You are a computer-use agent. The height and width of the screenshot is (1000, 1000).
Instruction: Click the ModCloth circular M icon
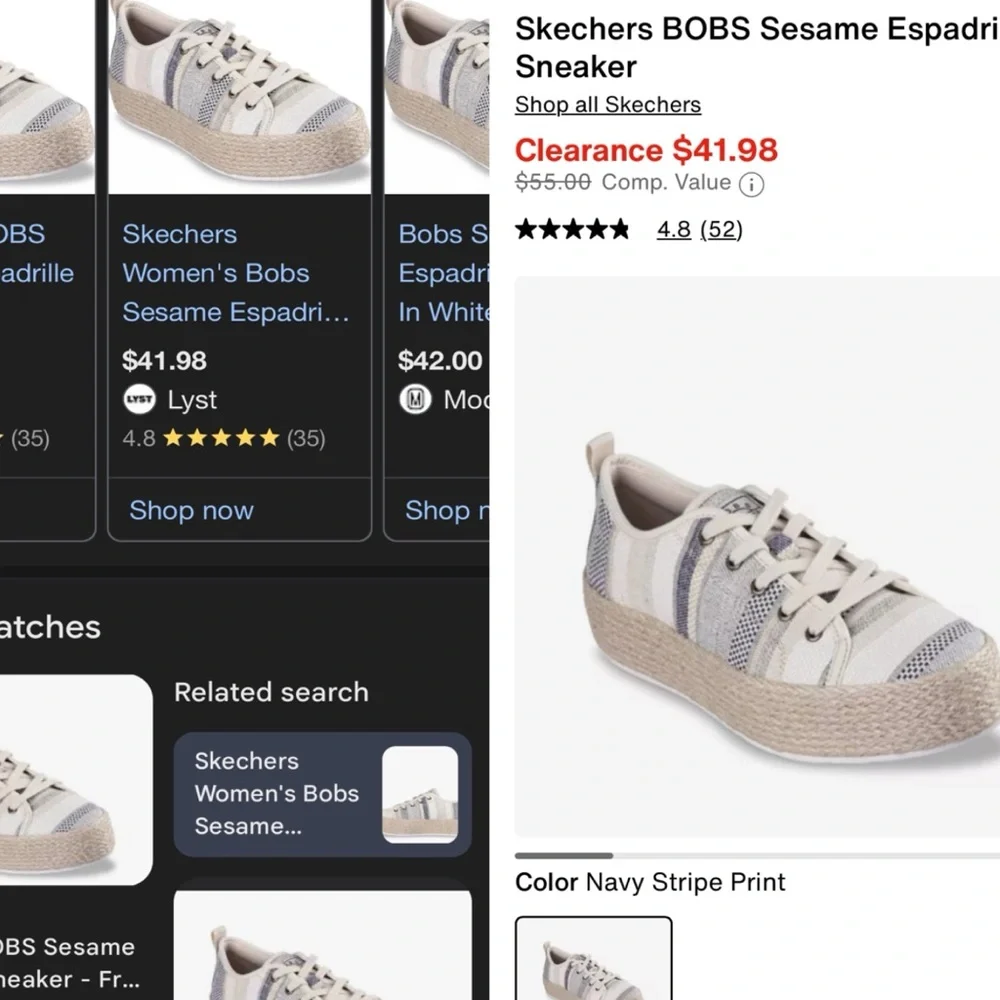coord(418,400)
